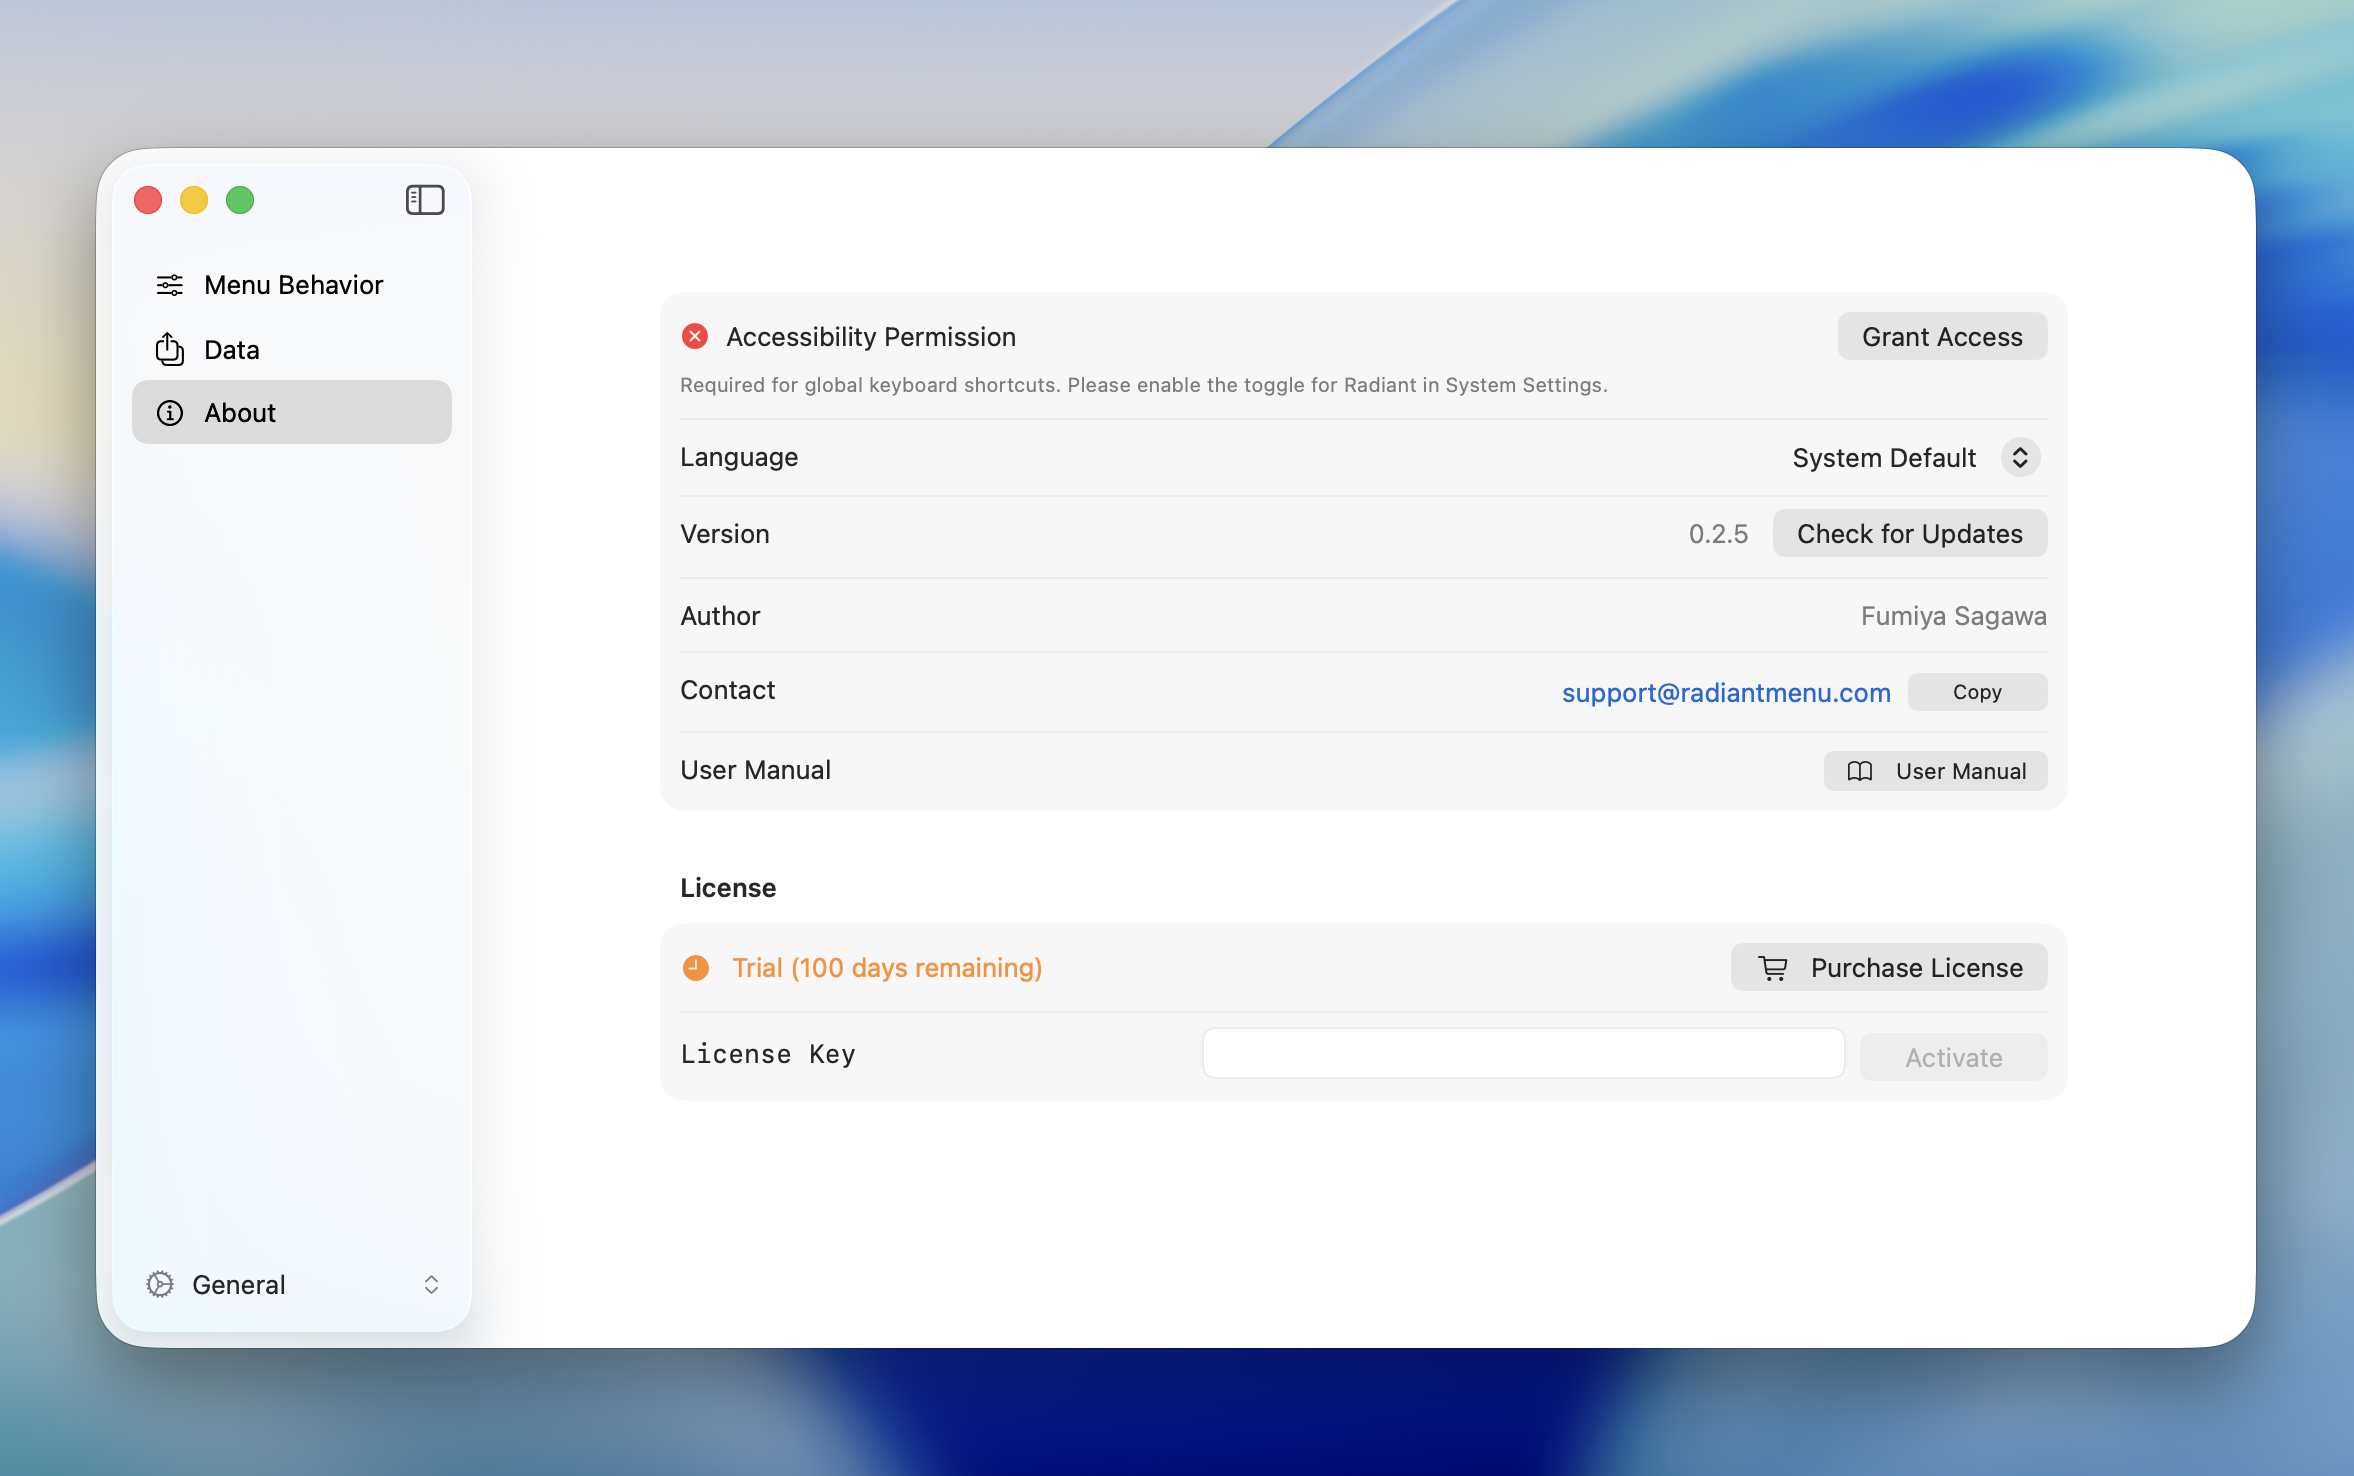
Task: Open the Data section via share icon
Action: [x=168, y=349]
